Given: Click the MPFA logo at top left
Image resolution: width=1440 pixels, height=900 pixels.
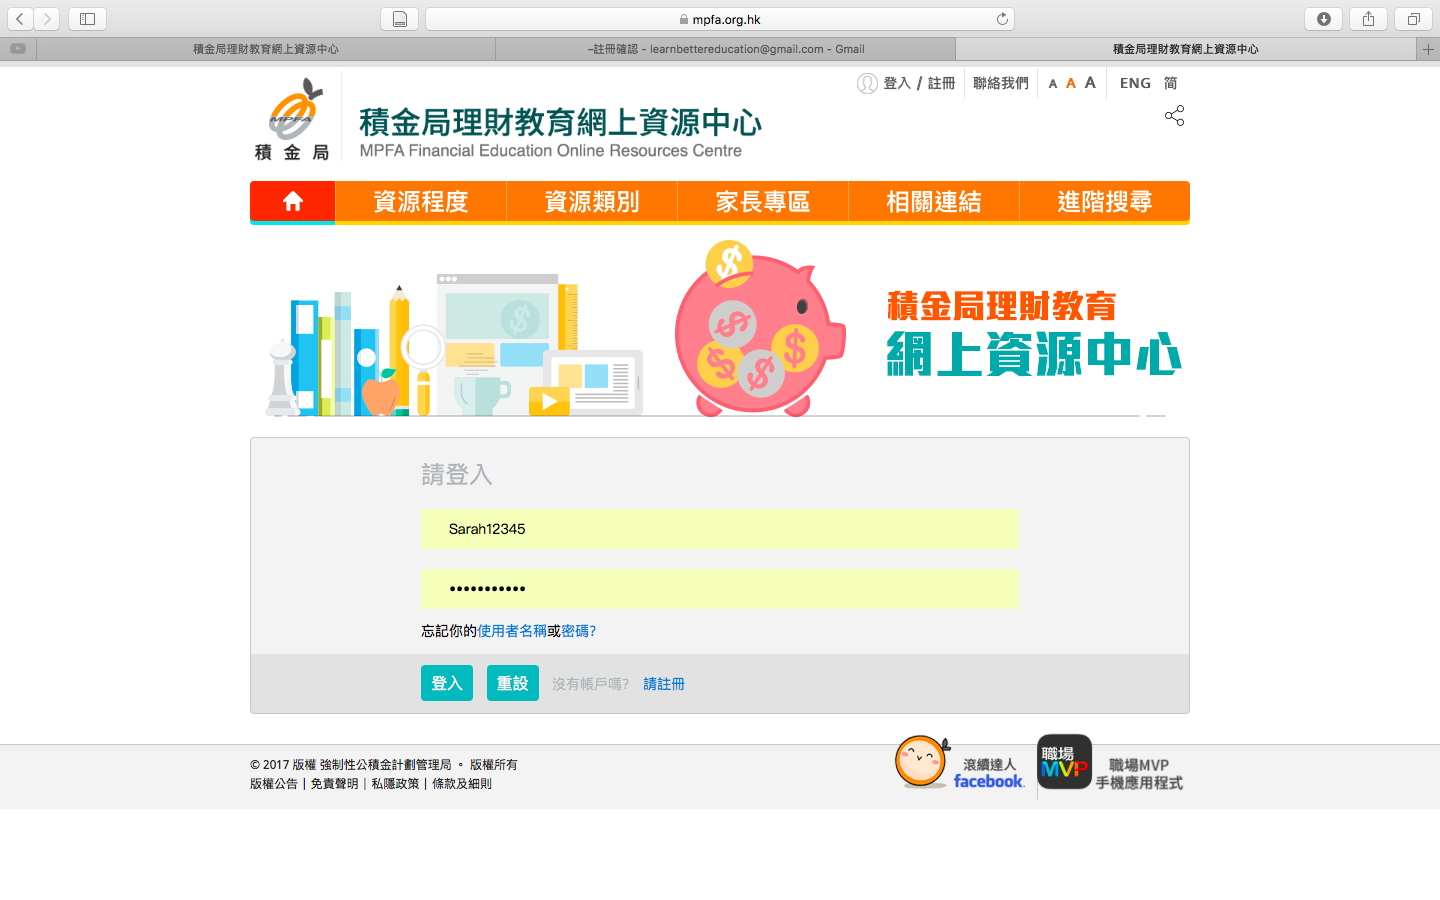Looking at the screenshot, I should click(292, 119).
